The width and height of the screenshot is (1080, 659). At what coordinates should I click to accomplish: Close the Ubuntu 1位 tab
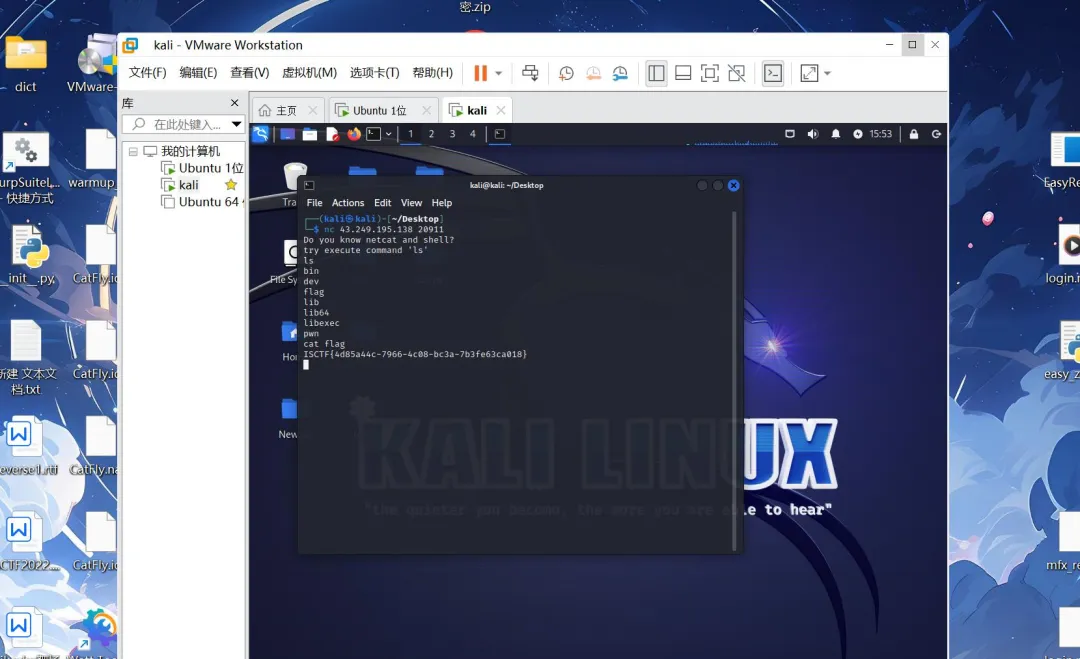(x=426, y=110)
